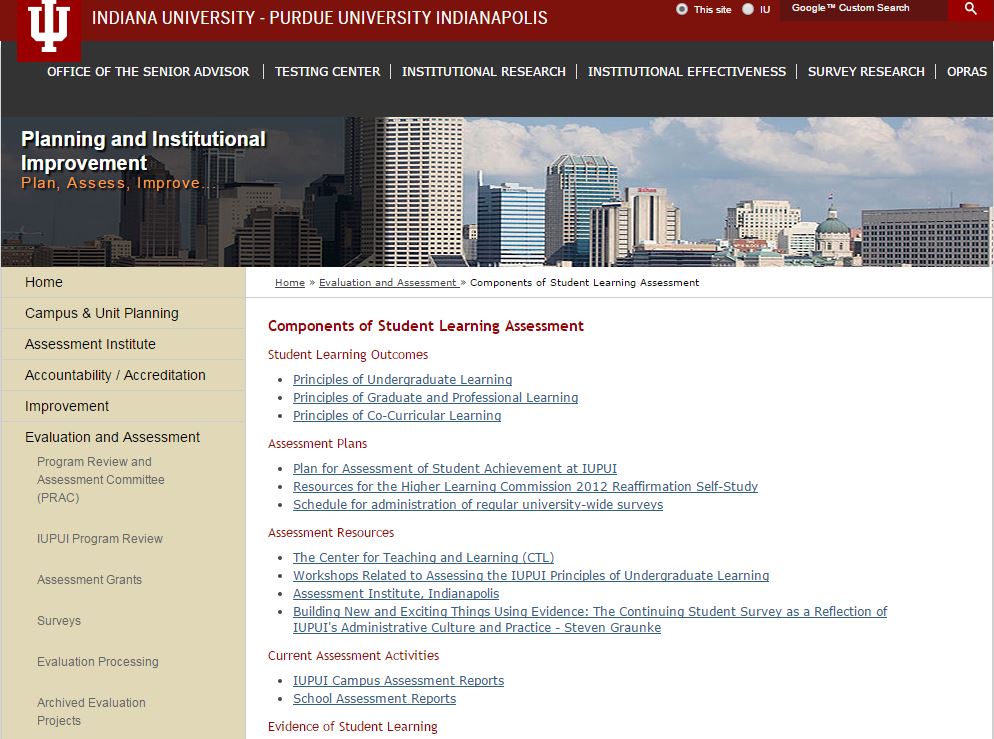Open Office of the Senior Advisor menu
This screenshot has width=994, height=739.
(x=148, y=72)
